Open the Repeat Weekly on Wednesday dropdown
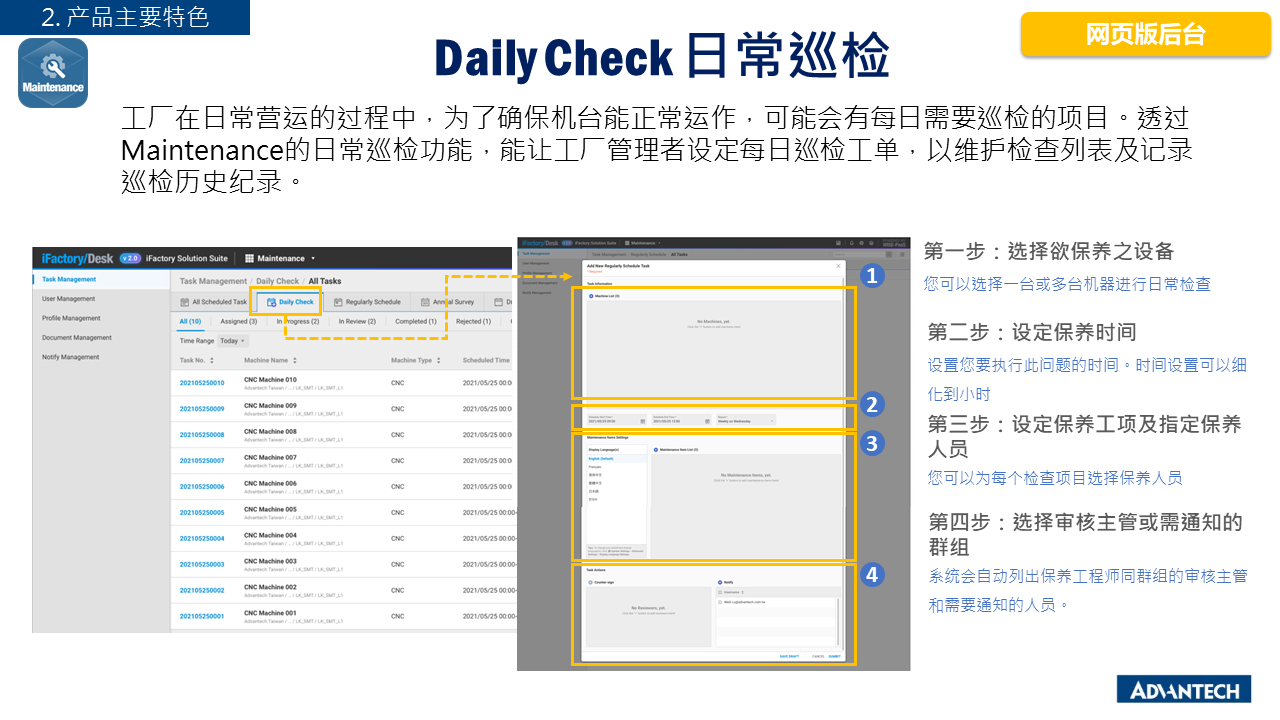The image size is (1280, 720). [x=746, y=420]
